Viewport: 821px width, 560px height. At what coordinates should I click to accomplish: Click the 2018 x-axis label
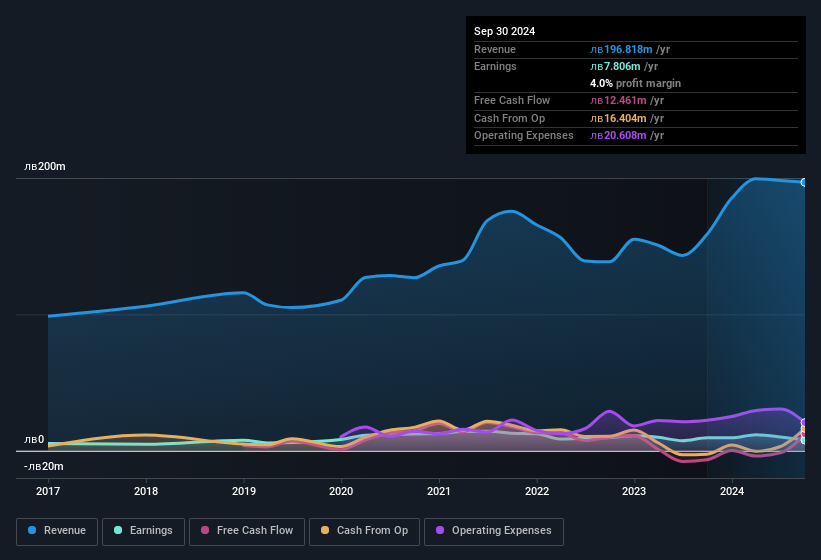pos(146,491)
